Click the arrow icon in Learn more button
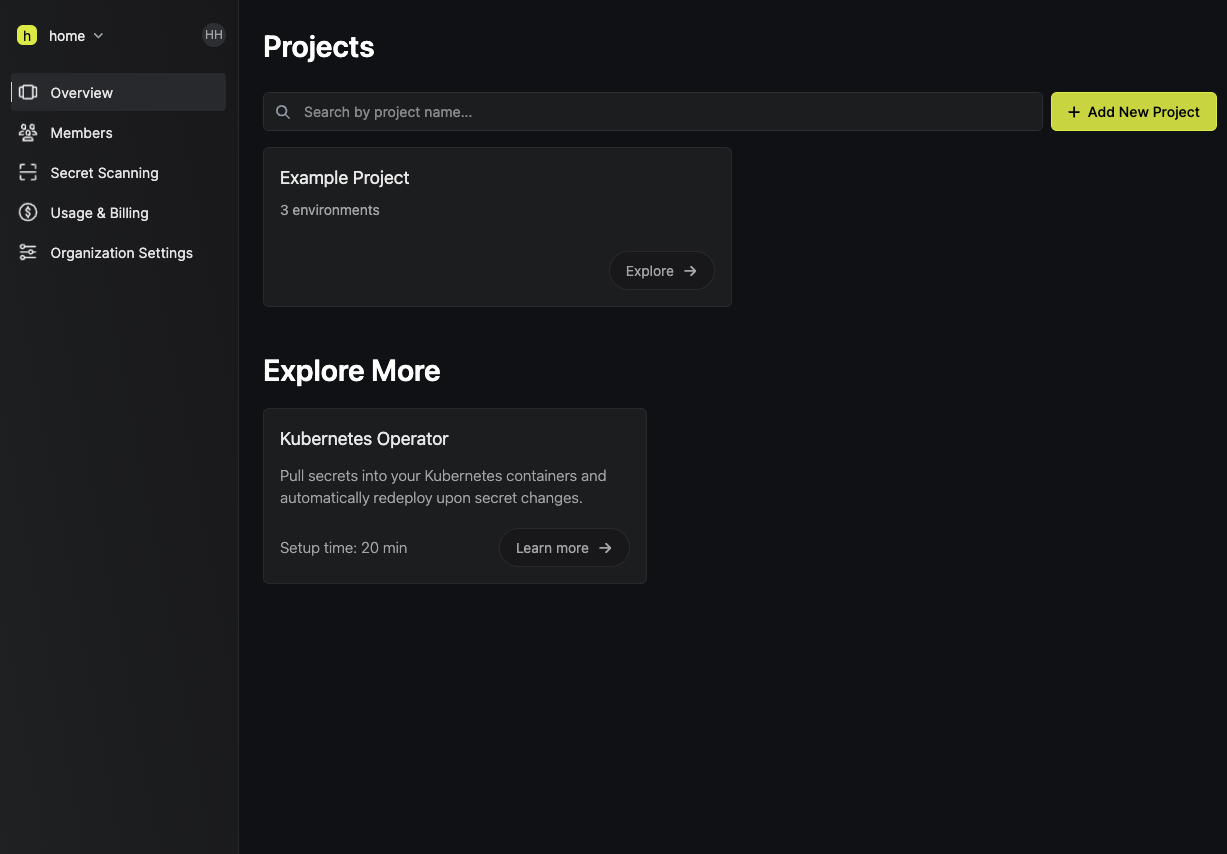Viewport: 1227px width, 854px height. [605, 548]
